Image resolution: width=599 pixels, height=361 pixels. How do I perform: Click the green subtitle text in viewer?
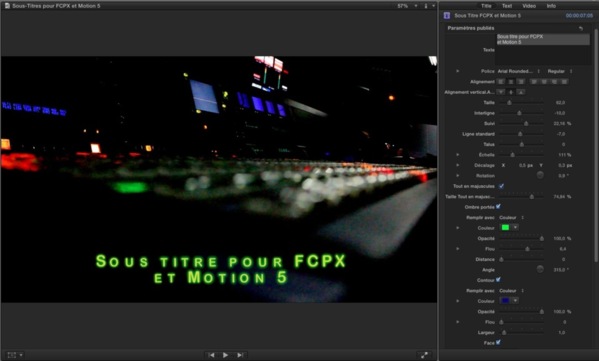(x=221, y=269)
